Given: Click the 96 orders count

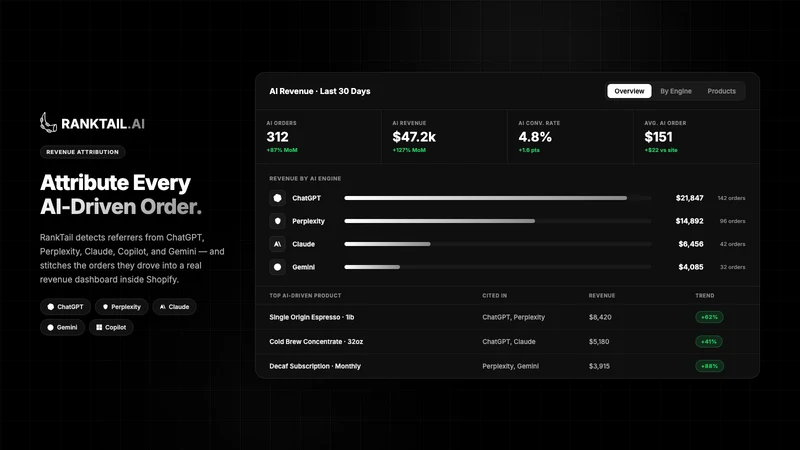Looking at the screenshot, I should point(732,221).
